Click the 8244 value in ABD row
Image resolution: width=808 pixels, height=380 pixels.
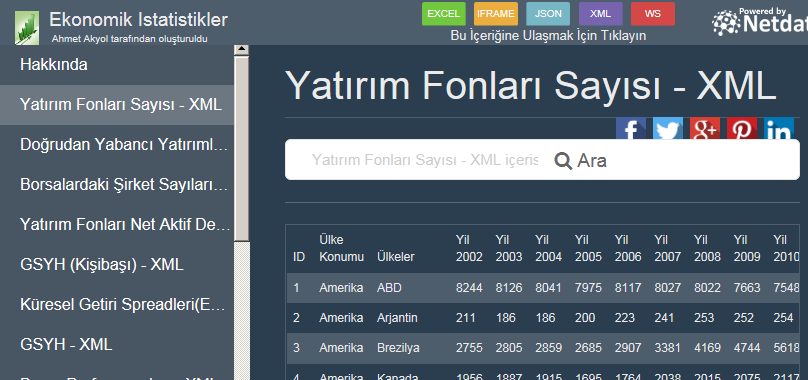(x=469, y=288)
